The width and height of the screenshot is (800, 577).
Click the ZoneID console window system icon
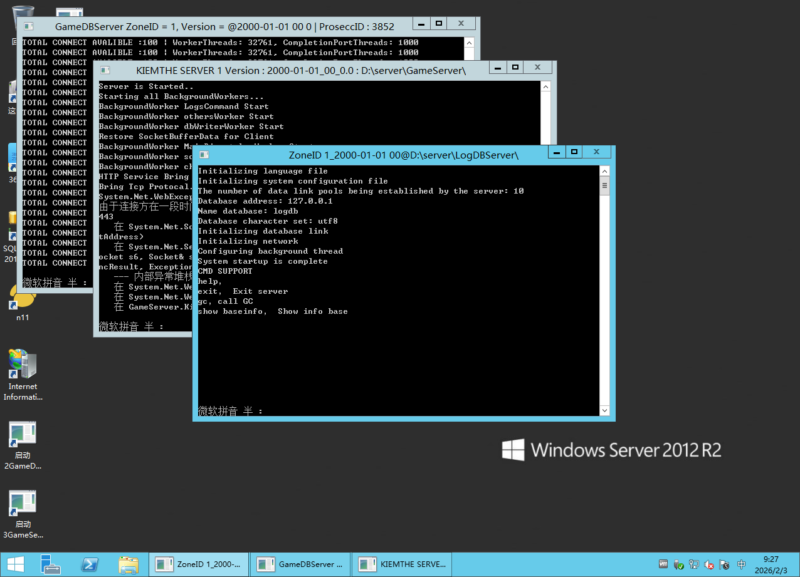(204, 155)
